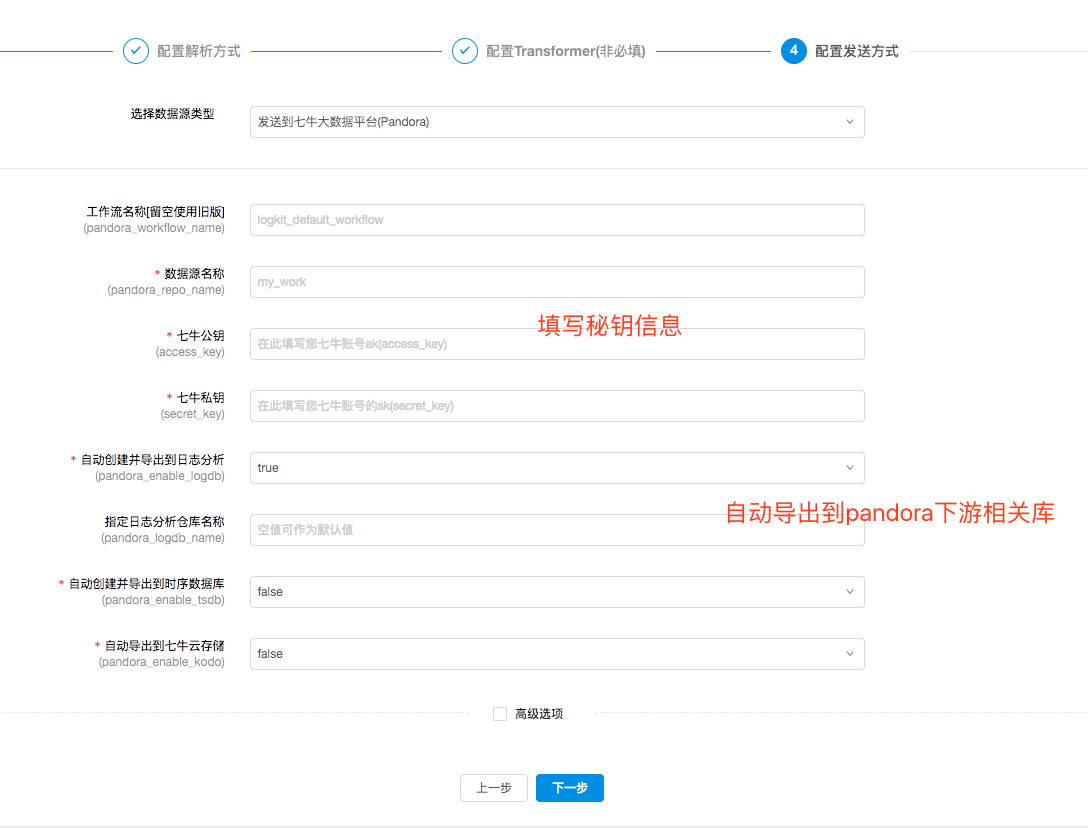The height and width of the screenshot is (828, 1088).
Task: Open the 选择数据源类型 dropdown
Action: pos(557,121)
